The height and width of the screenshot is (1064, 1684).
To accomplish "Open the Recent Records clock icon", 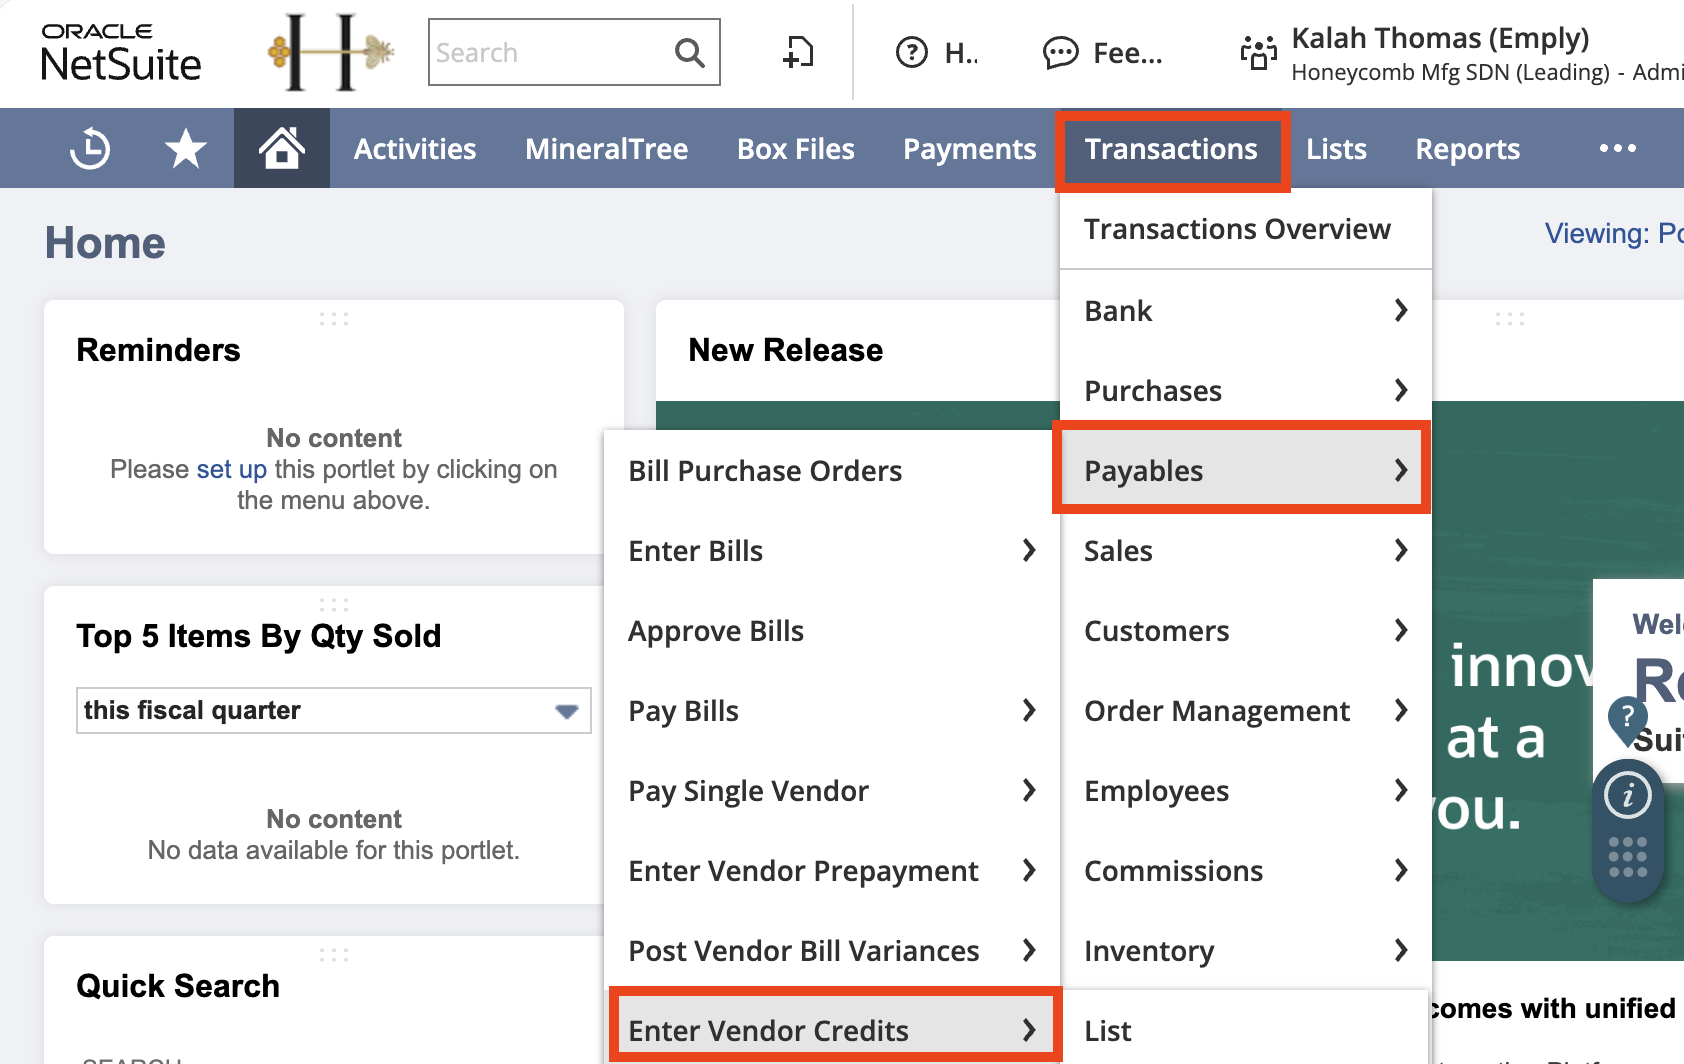I will tap(90, 148).
